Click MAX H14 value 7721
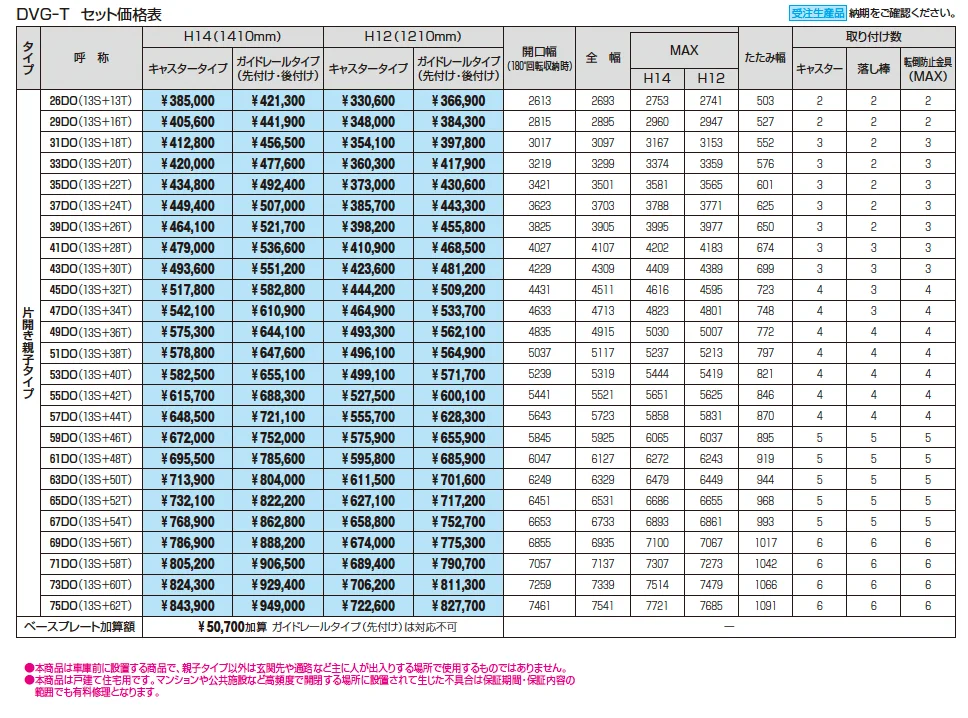The width and height of the screenshot is (968, 718). point(657,606)
